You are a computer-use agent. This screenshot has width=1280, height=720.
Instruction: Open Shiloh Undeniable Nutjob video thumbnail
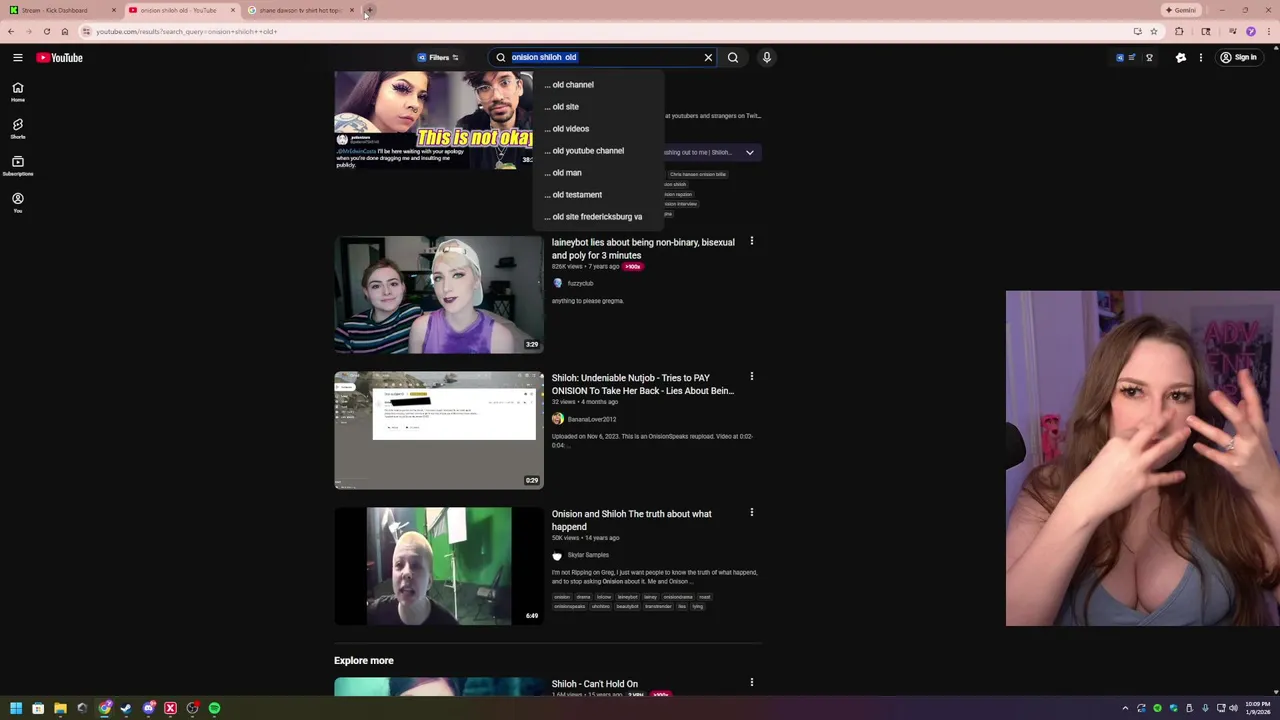(x=439, y=430)
